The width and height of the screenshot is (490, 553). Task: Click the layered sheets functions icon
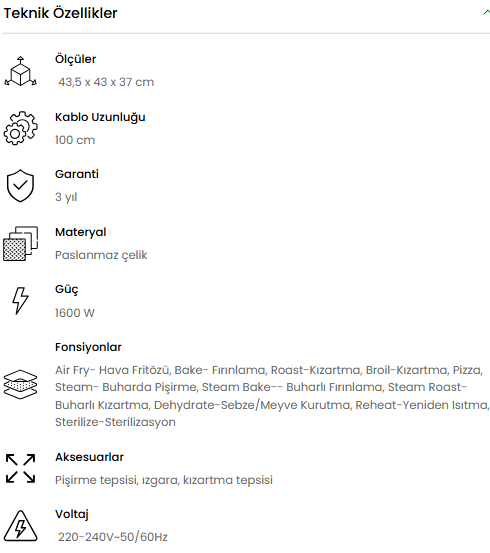(x=20, y=384)
